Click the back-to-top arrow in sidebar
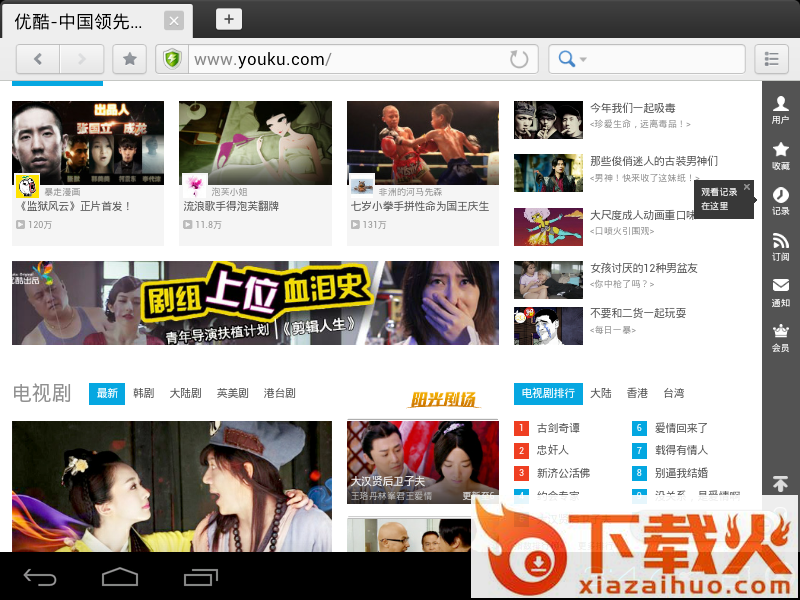This screenshot has width=800, height=600. tap(781, 483)
